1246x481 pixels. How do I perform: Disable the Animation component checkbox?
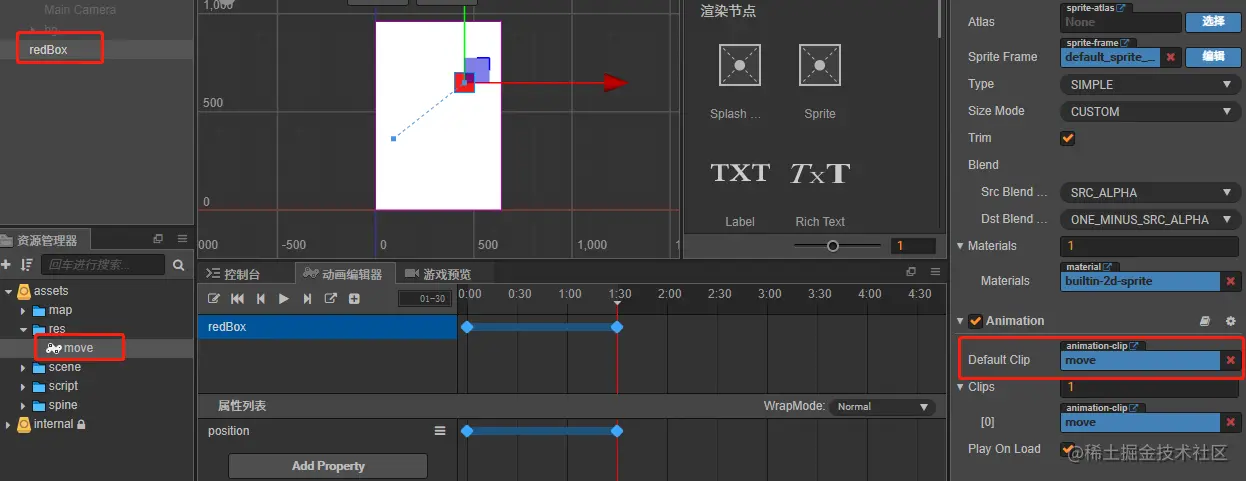975,321
